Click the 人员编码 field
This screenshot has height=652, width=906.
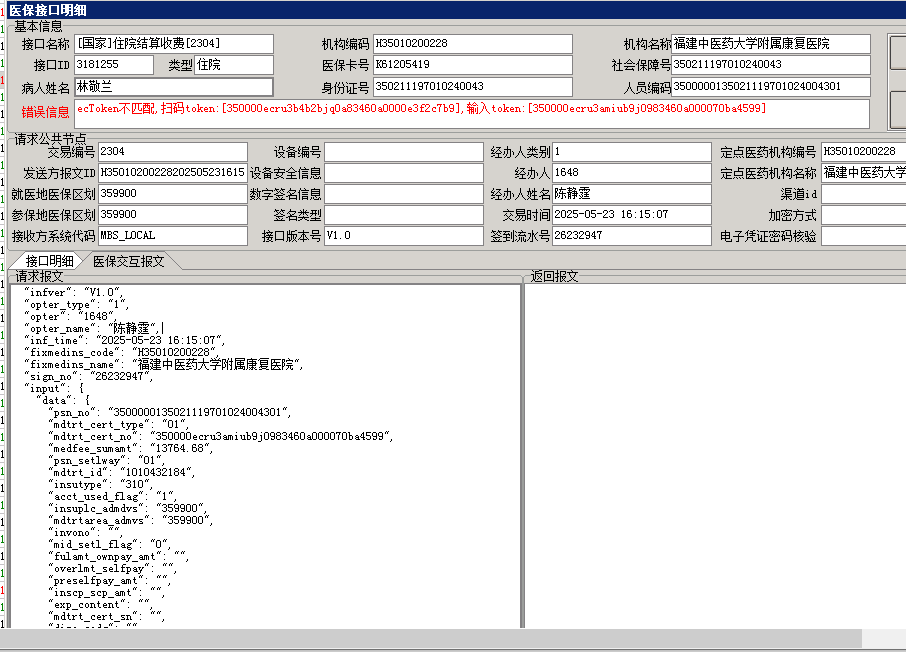[x=771, y=87]
